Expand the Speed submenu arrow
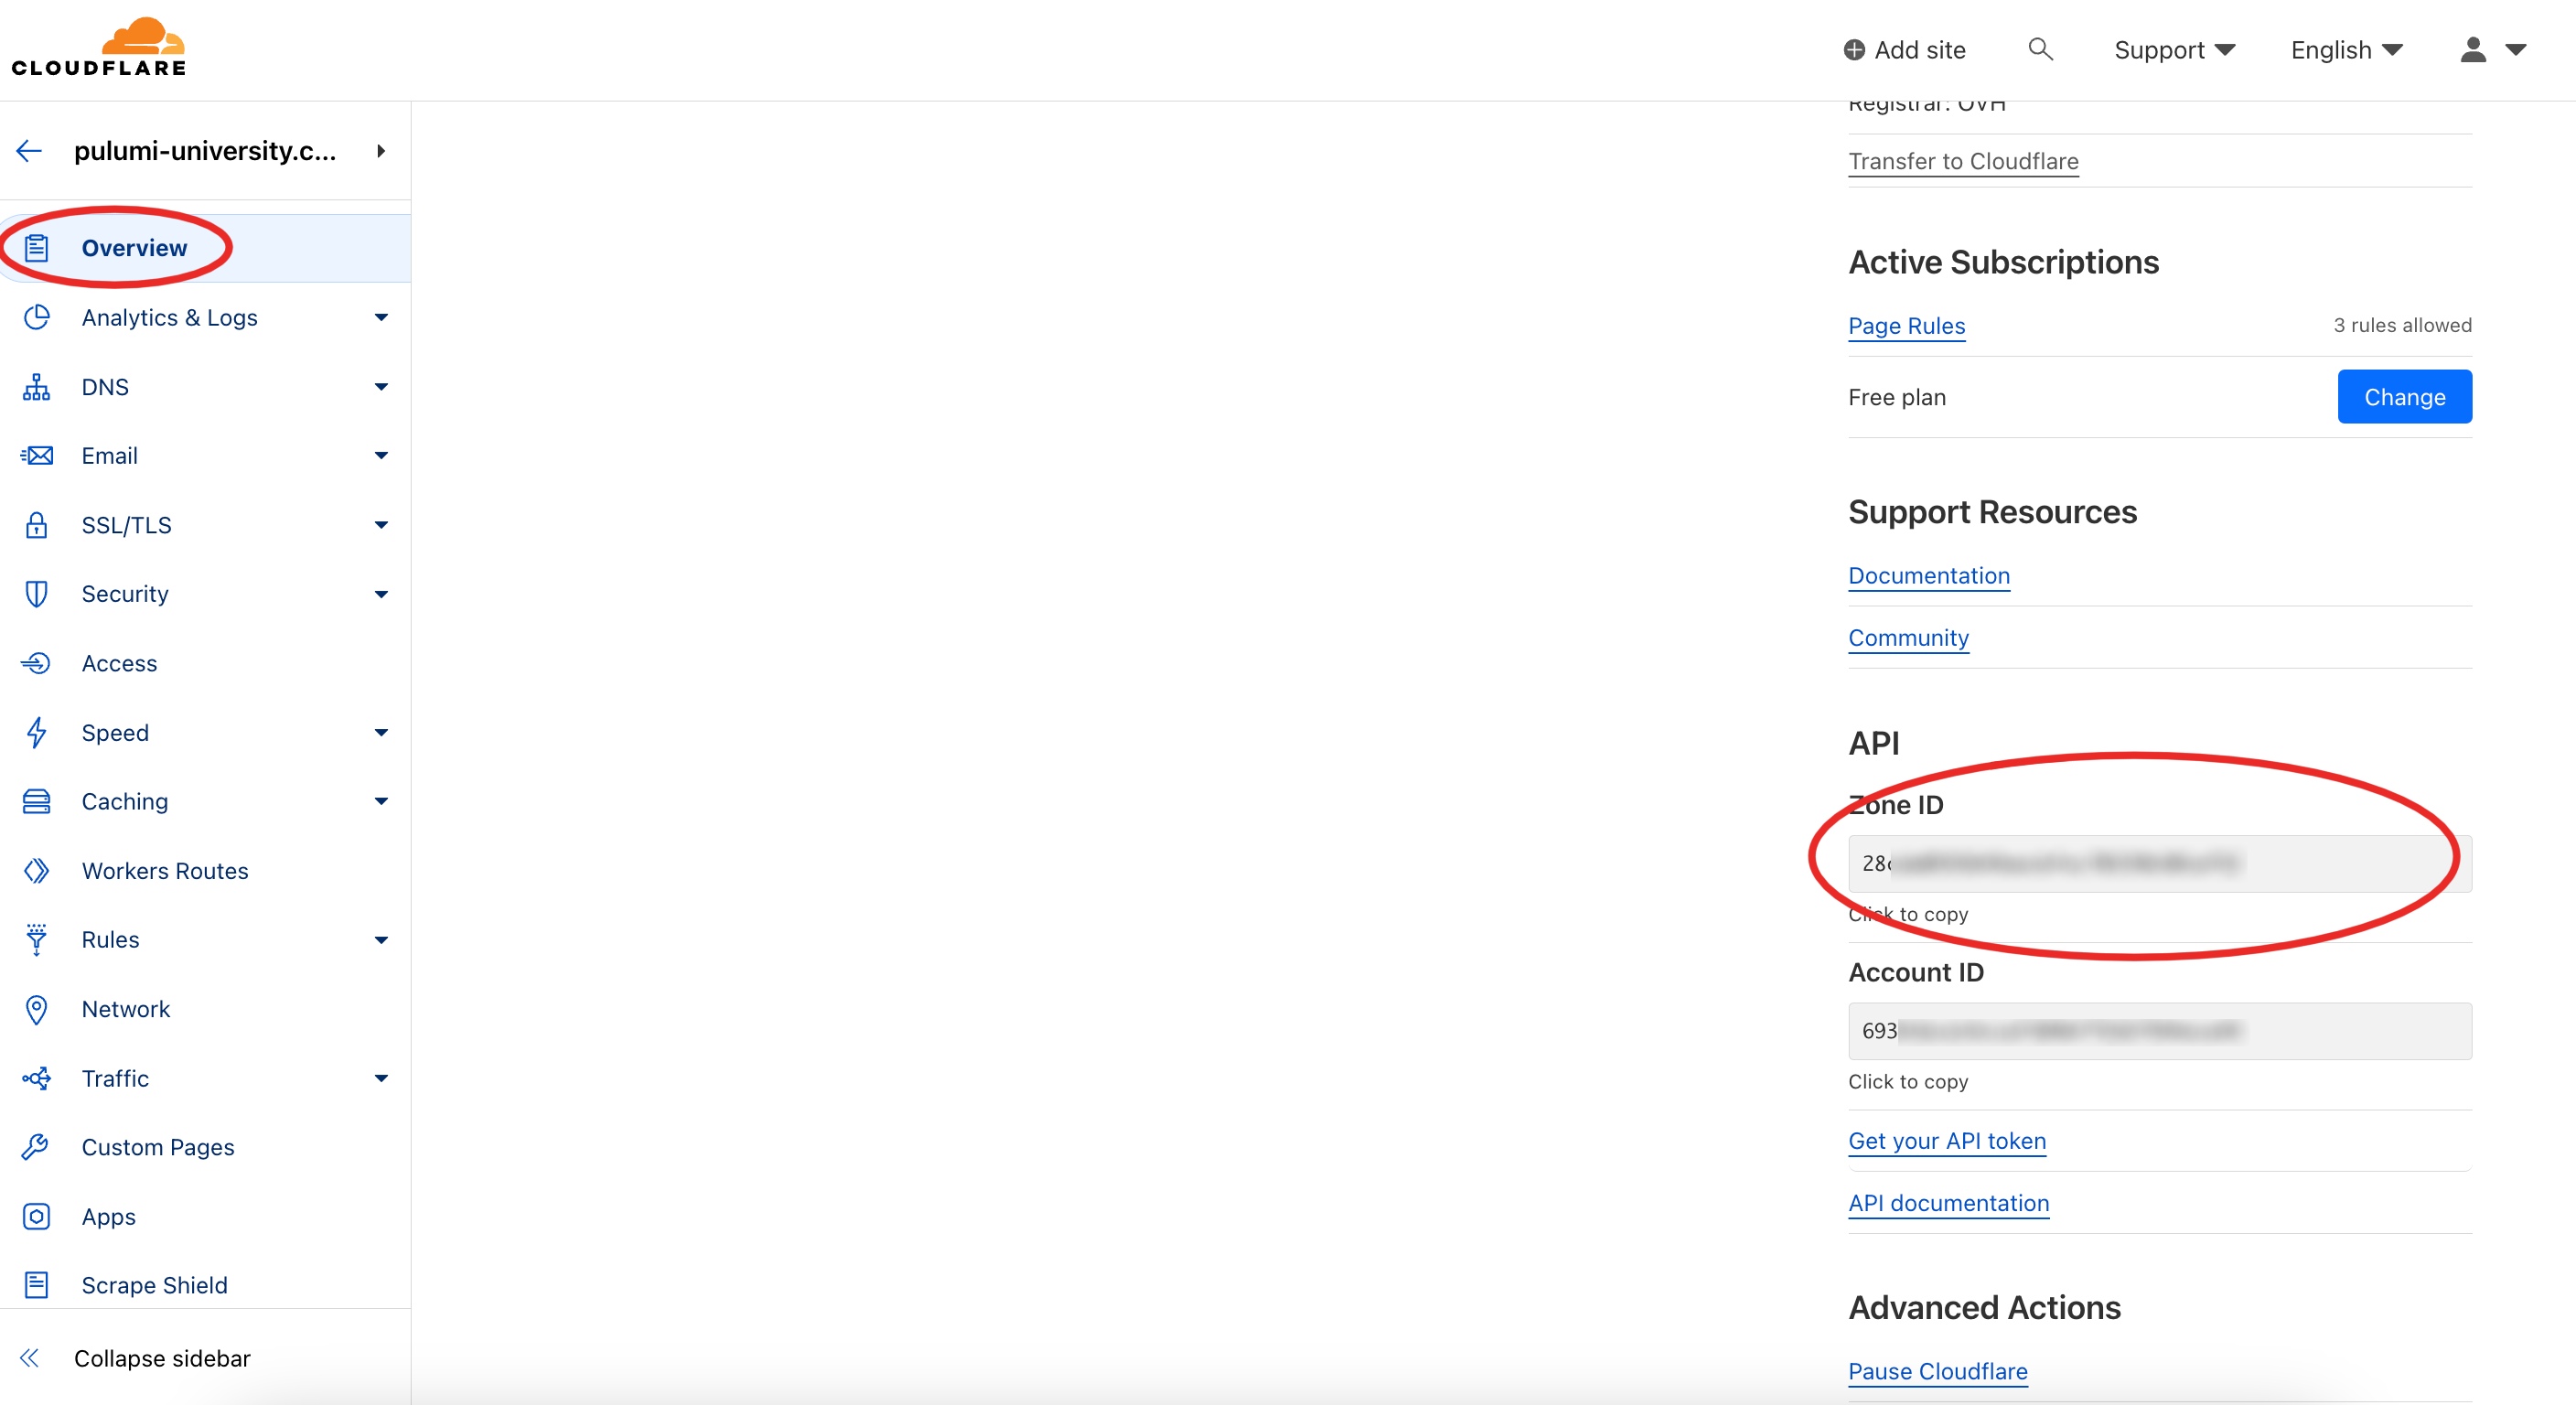Screen dimensions: 2576x1405 (381, 732)
